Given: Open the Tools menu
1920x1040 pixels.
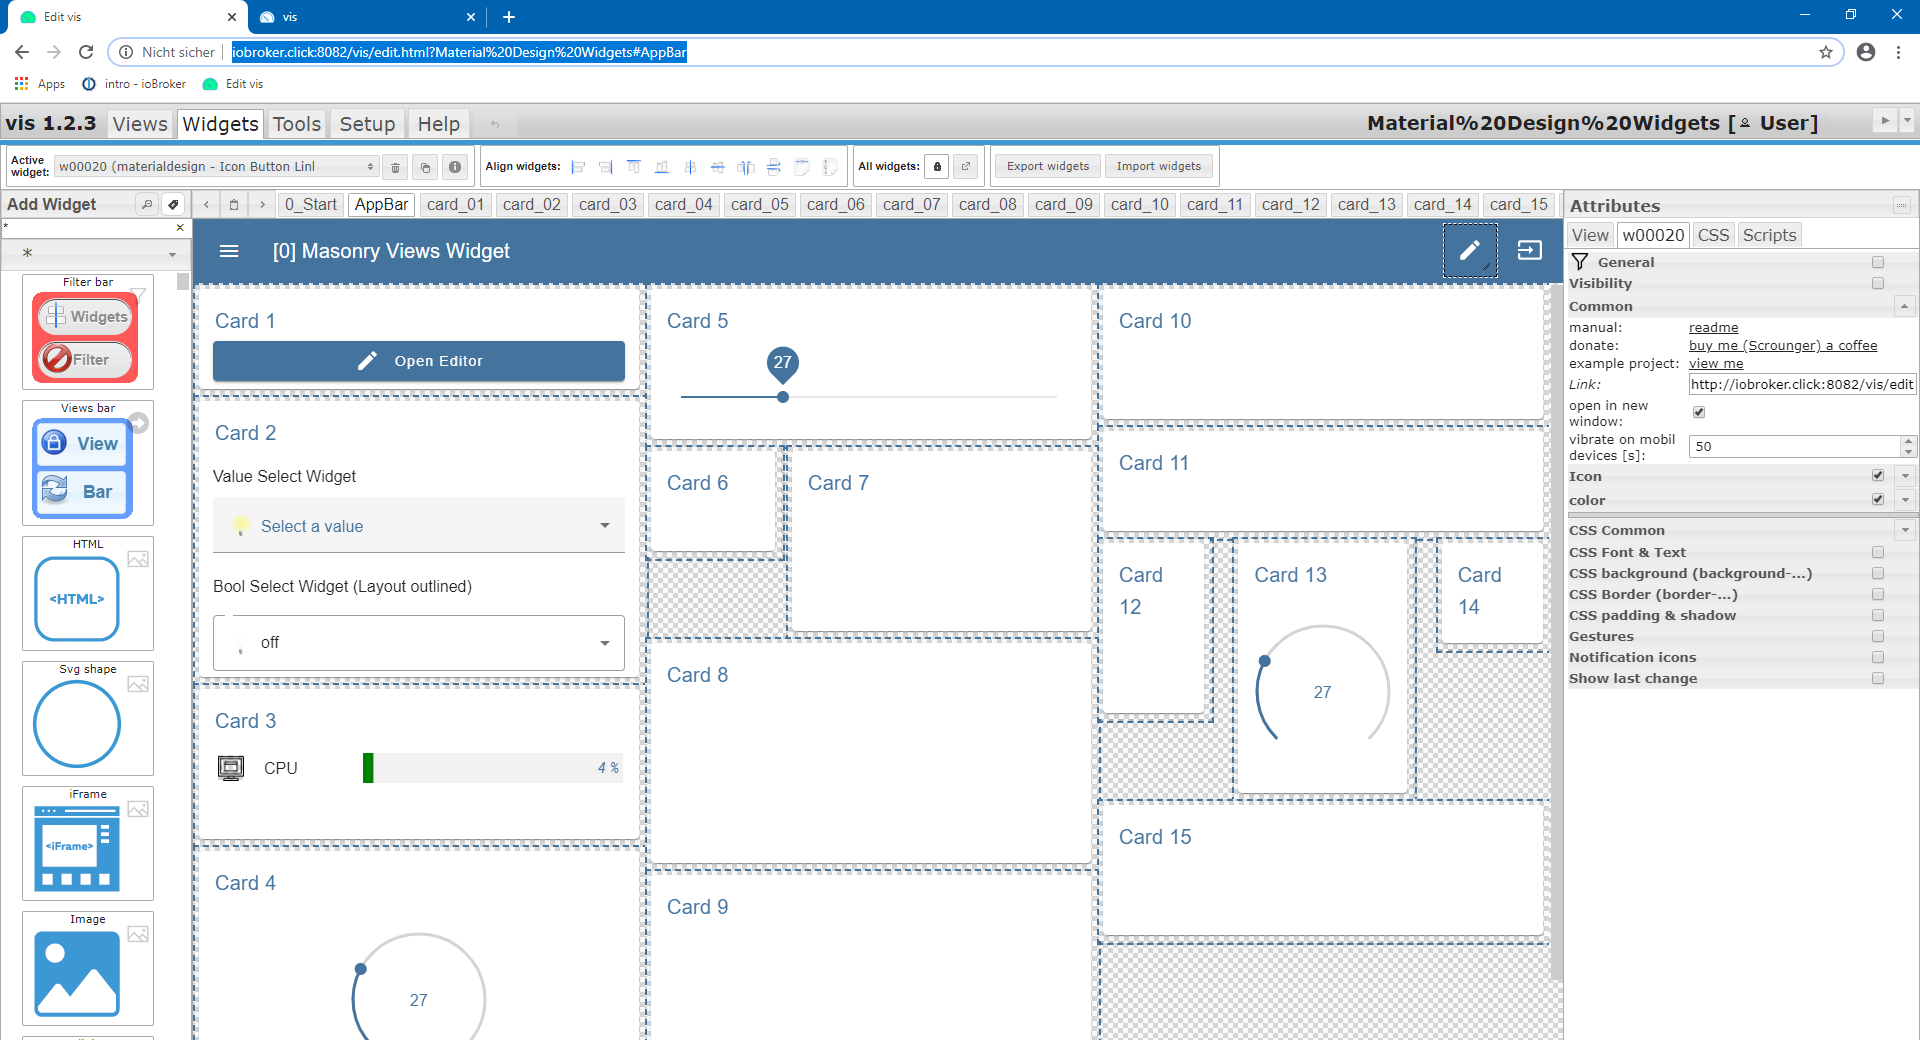Looking at the screenshot, I should (x=297, y=124).
